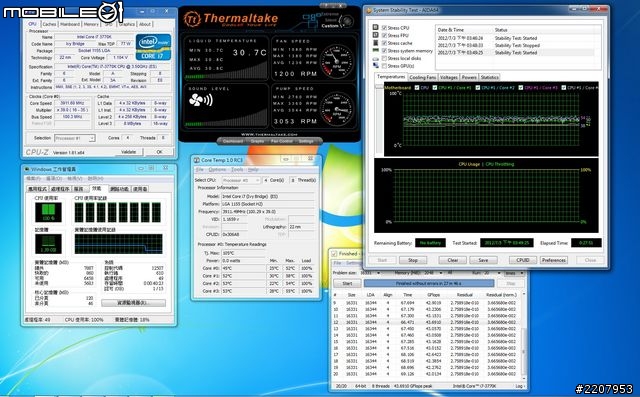Click 'Finished without errors' progress bar
Image resolution: width=640 pixels, height=397 pixels.
point(429,283)
